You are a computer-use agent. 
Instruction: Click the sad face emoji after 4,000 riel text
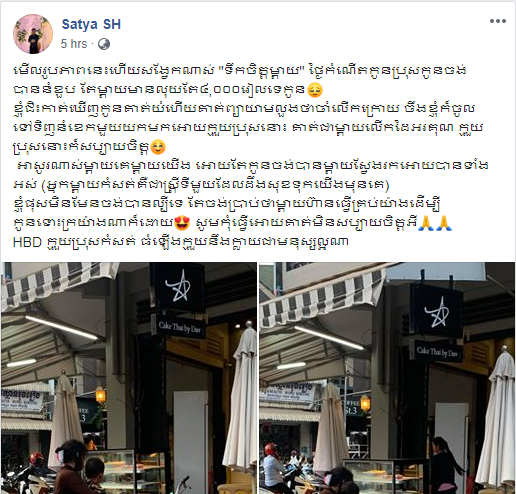click(315, 90)
